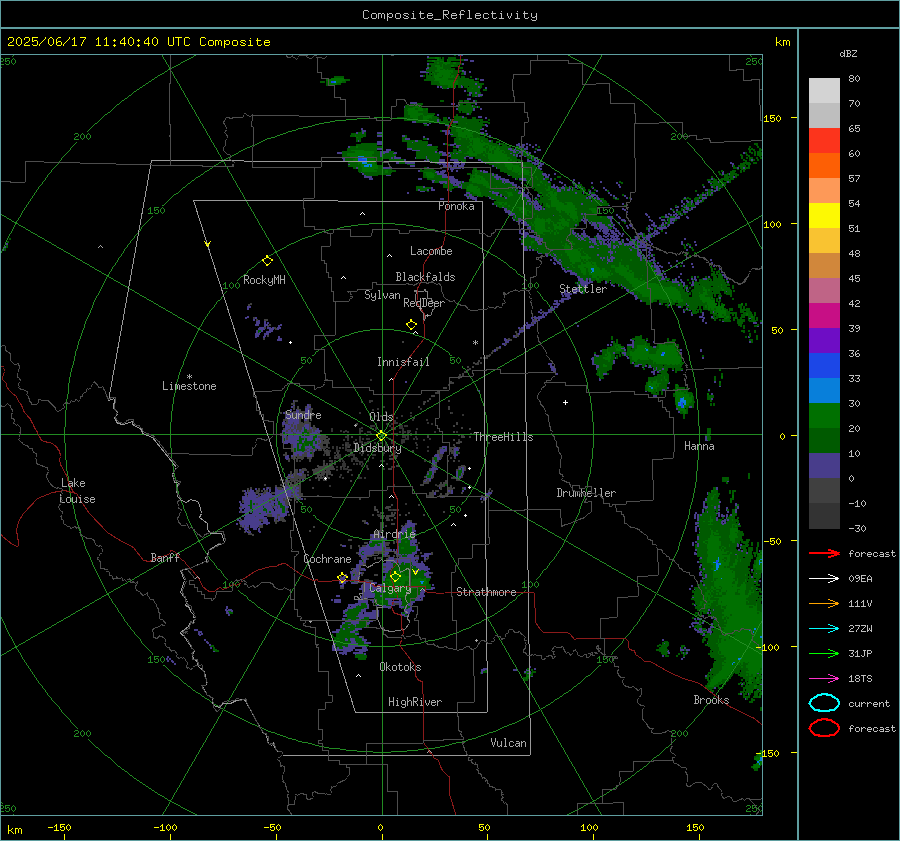
Task: Click the RedDeer city label
Action: click(424, 303)
